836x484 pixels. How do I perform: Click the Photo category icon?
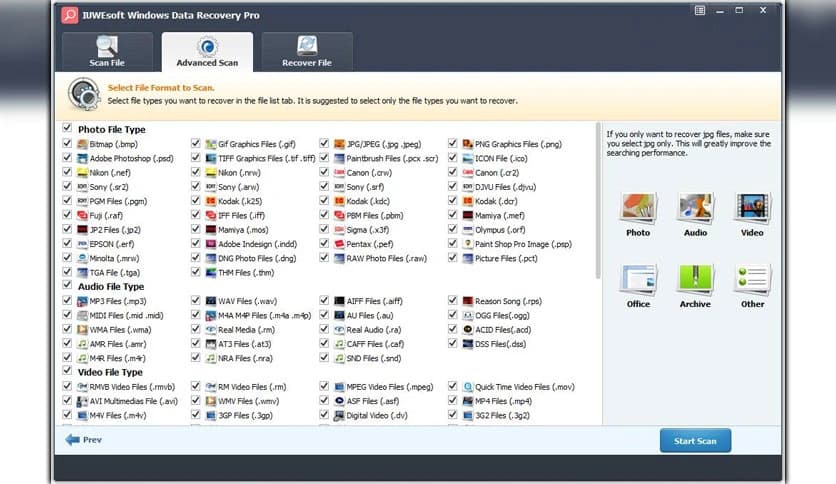[638, 207]
